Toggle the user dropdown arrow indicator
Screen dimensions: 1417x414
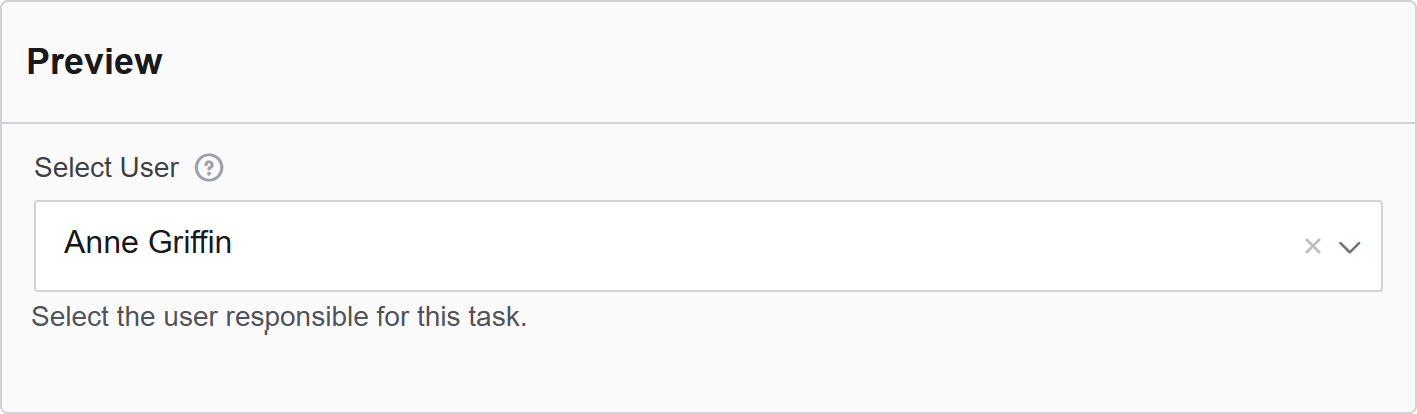coord(1350,247)
